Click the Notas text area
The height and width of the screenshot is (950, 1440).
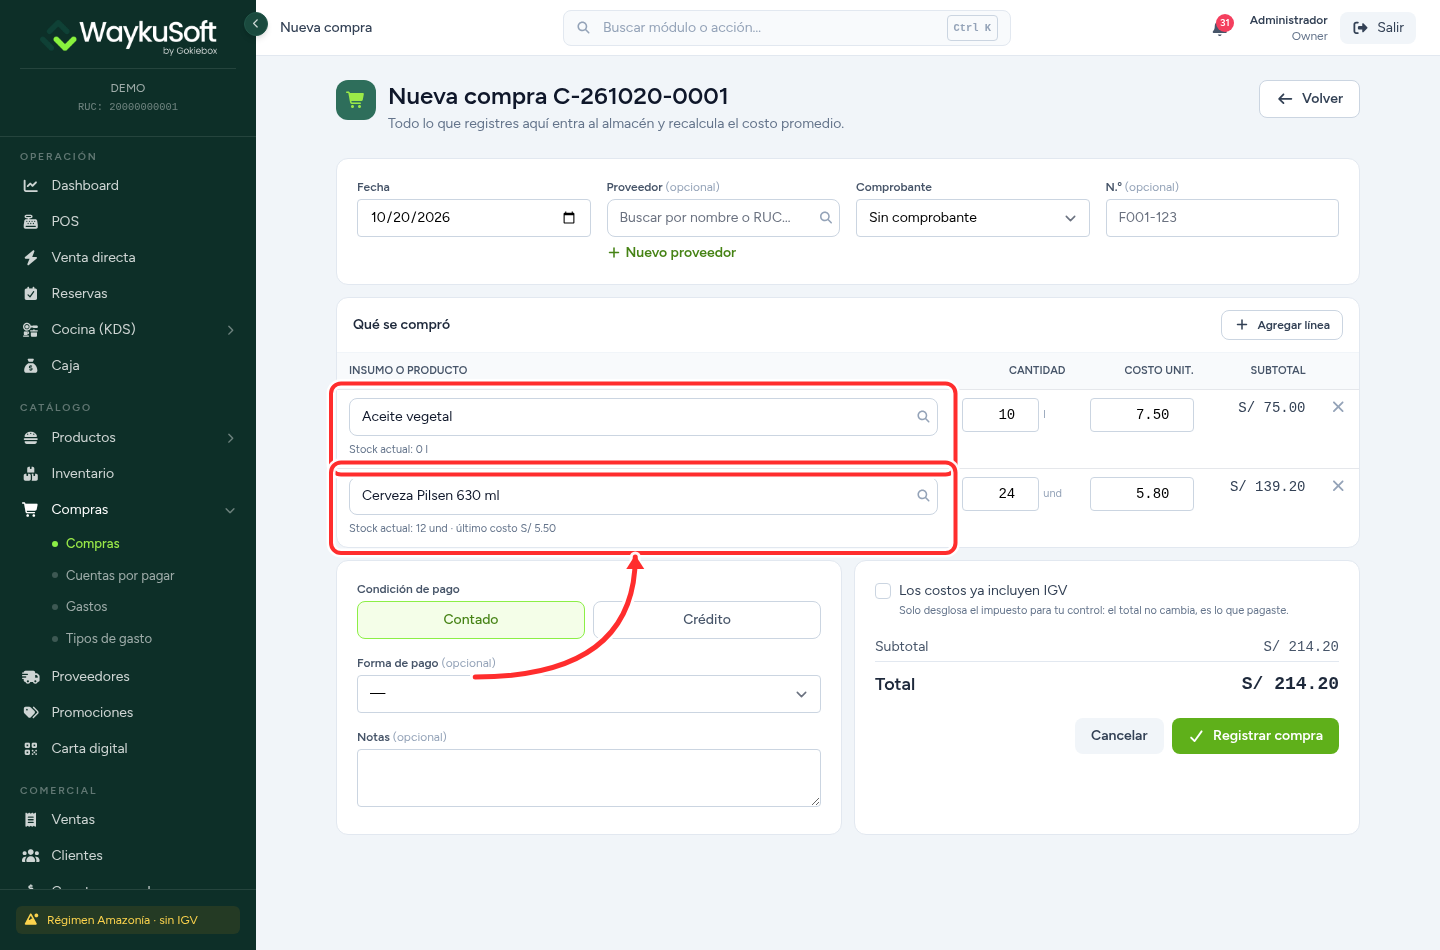(589, 778)
